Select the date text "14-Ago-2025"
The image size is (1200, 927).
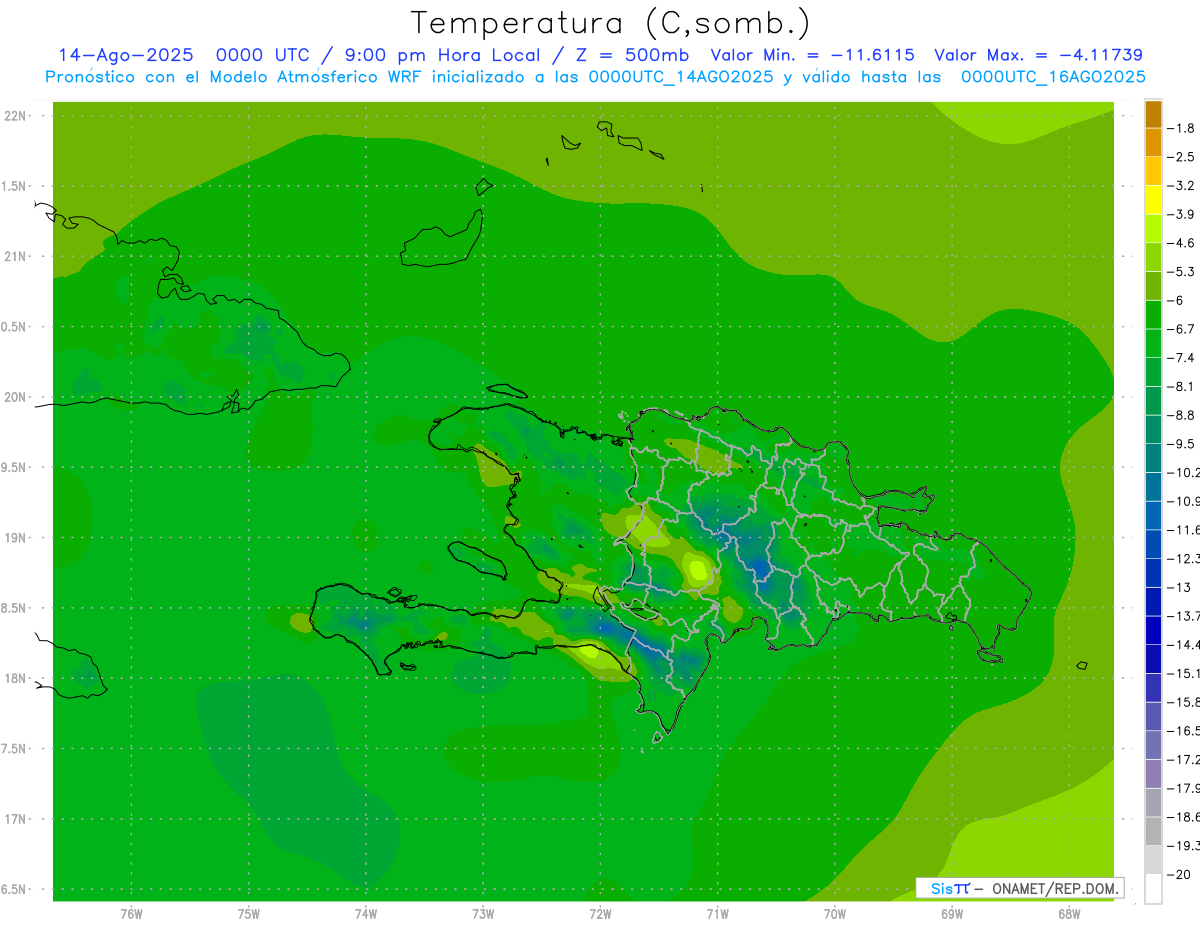click(x=125, y=55)
